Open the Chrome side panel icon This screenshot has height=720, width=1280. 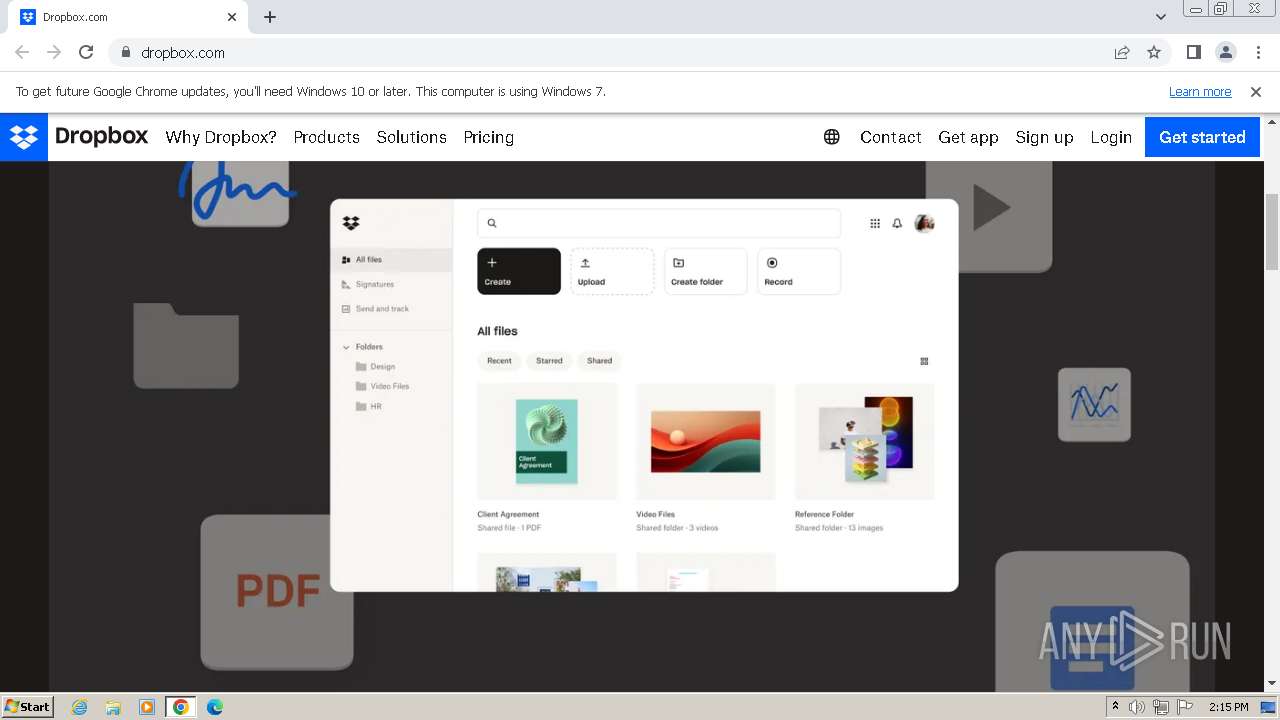coord(1194,52)
